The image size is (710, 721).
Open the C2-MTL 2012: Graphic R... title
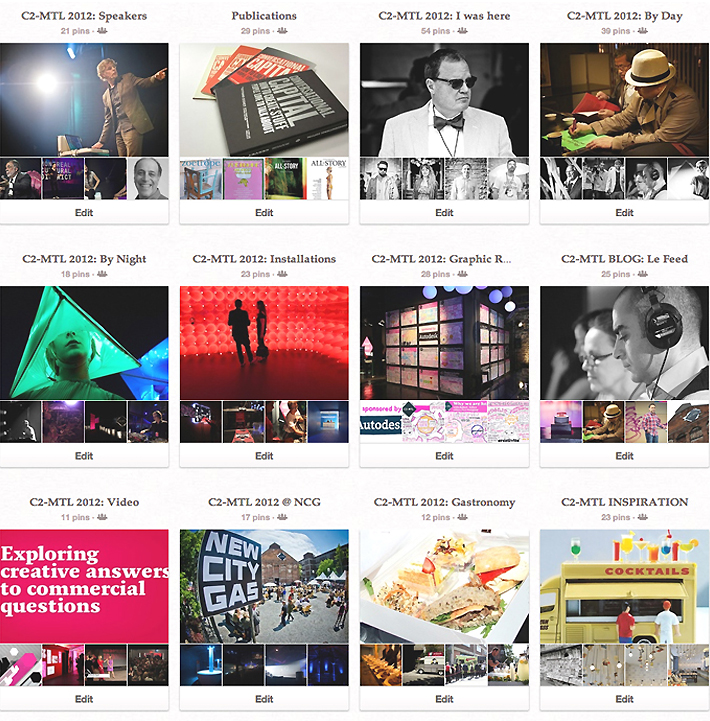tap(441, 259)
